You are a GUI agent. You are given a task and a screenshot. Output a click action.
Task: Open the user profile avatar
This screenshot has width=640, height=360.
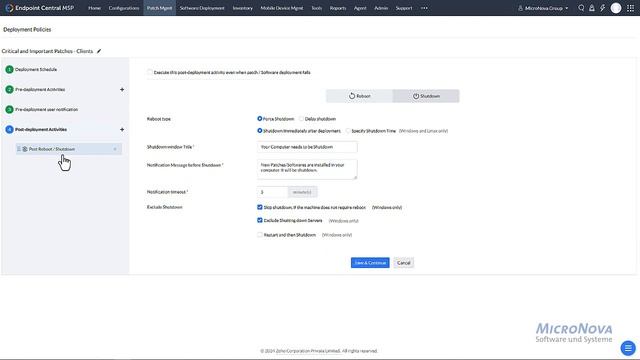pos(616,8)
